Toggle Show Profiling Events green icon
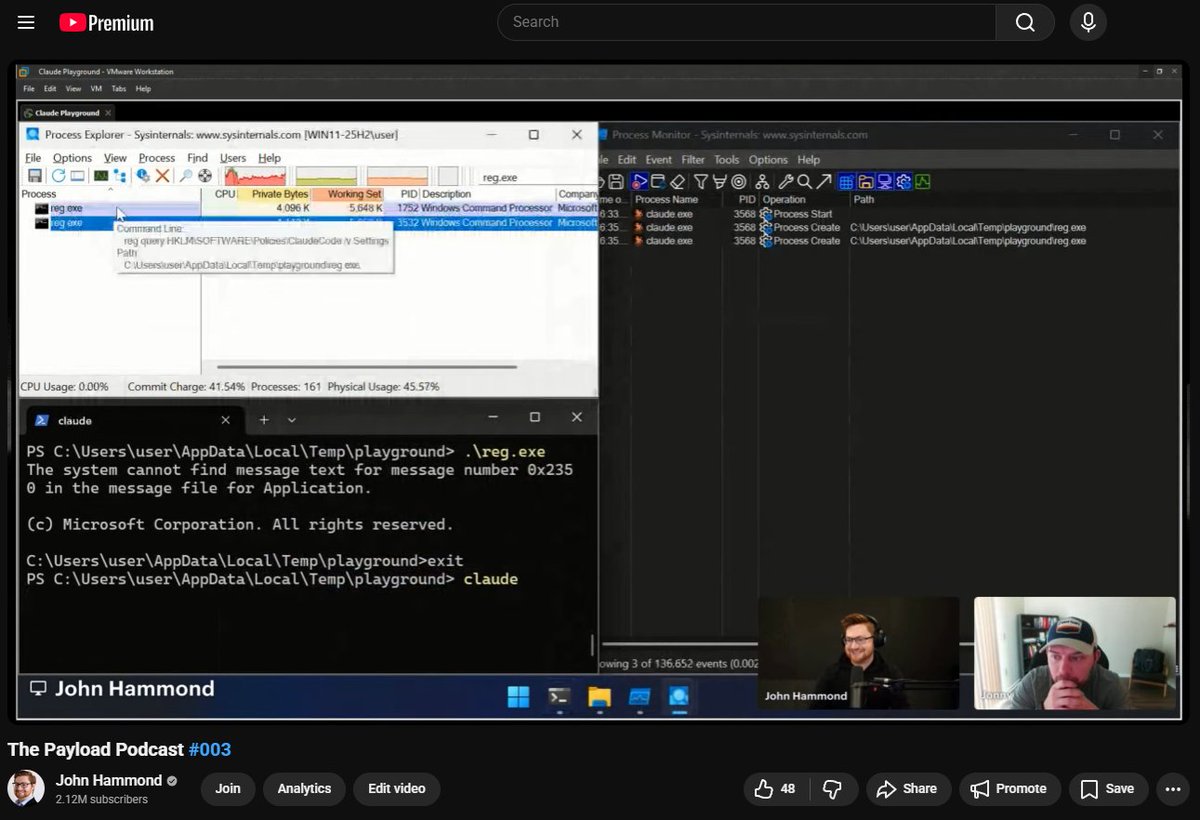This screenshot has height=820, width=1200. [923, 181]
